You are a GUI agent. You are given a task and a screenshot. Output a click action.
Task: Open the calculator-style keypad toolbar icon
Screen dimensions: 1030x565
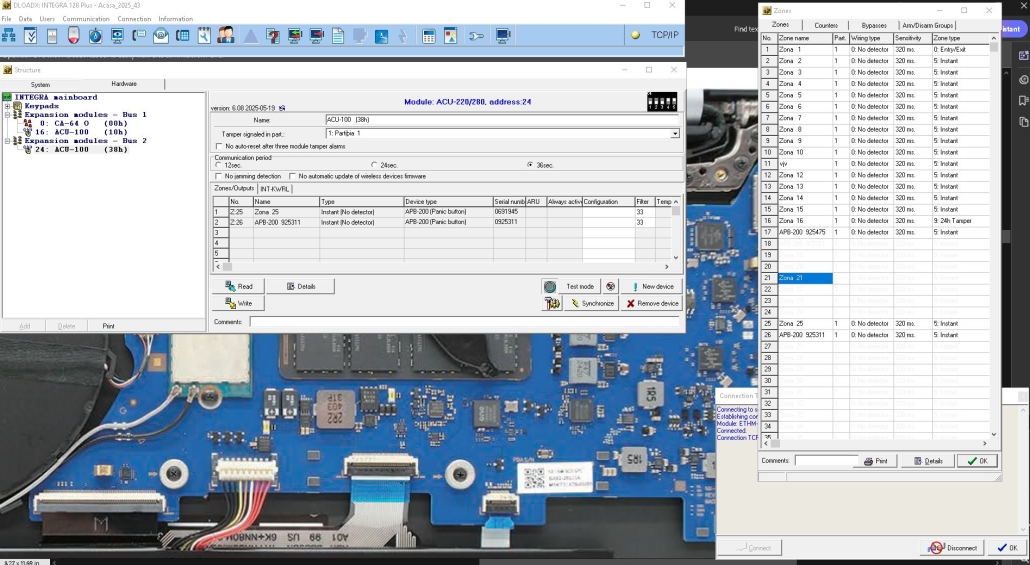click(x=429, y=36)
